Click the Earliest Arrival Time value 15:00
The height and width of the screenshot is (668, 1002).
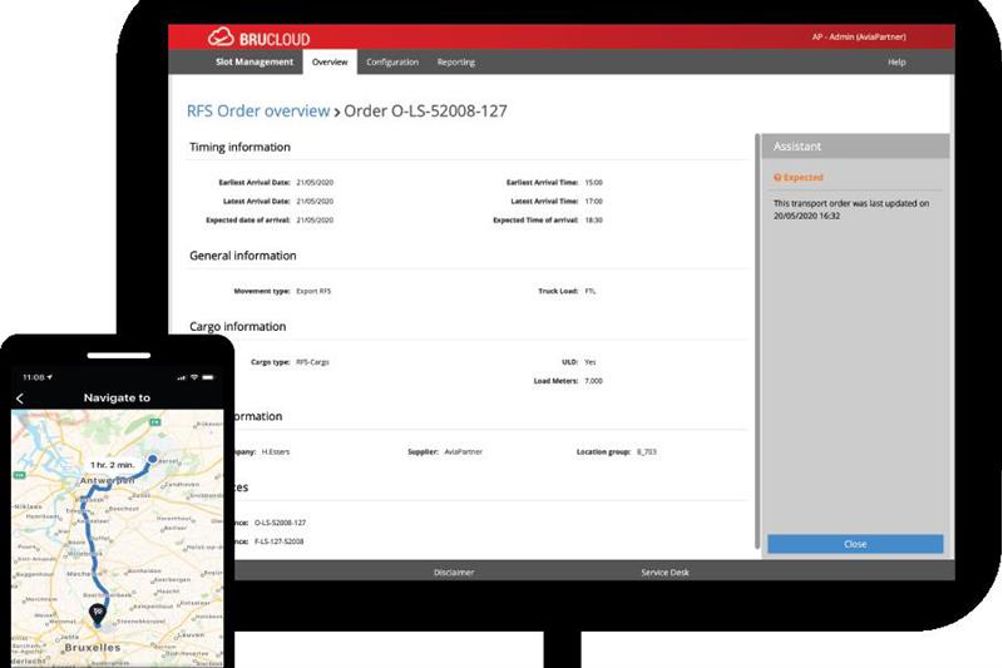click(594, 182)
